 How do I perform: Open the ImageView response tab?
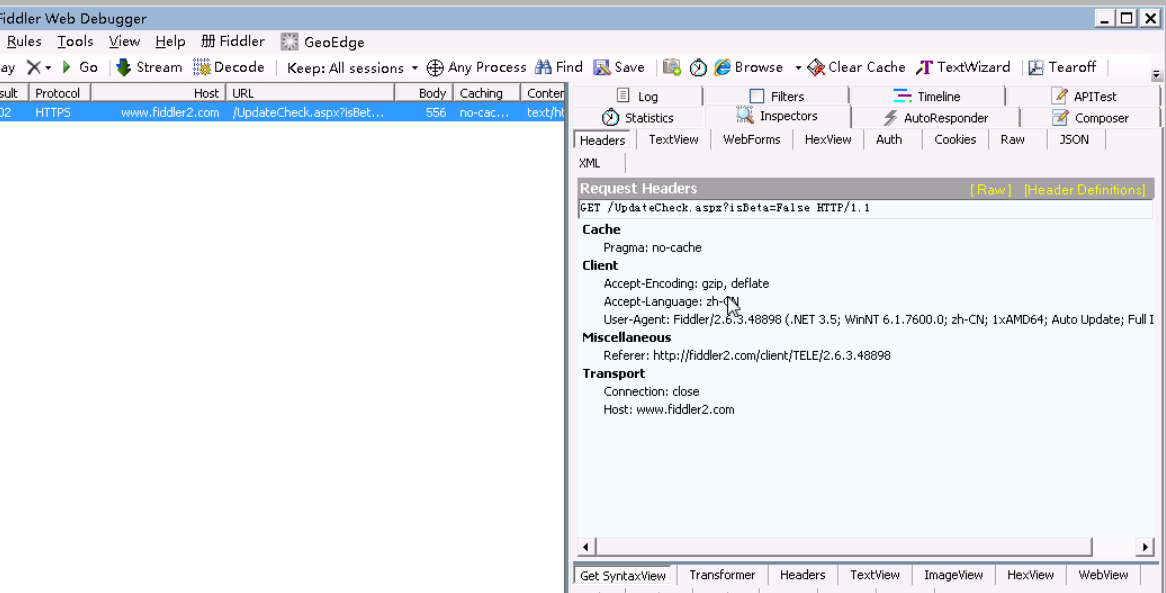click(x=953, y=574)
